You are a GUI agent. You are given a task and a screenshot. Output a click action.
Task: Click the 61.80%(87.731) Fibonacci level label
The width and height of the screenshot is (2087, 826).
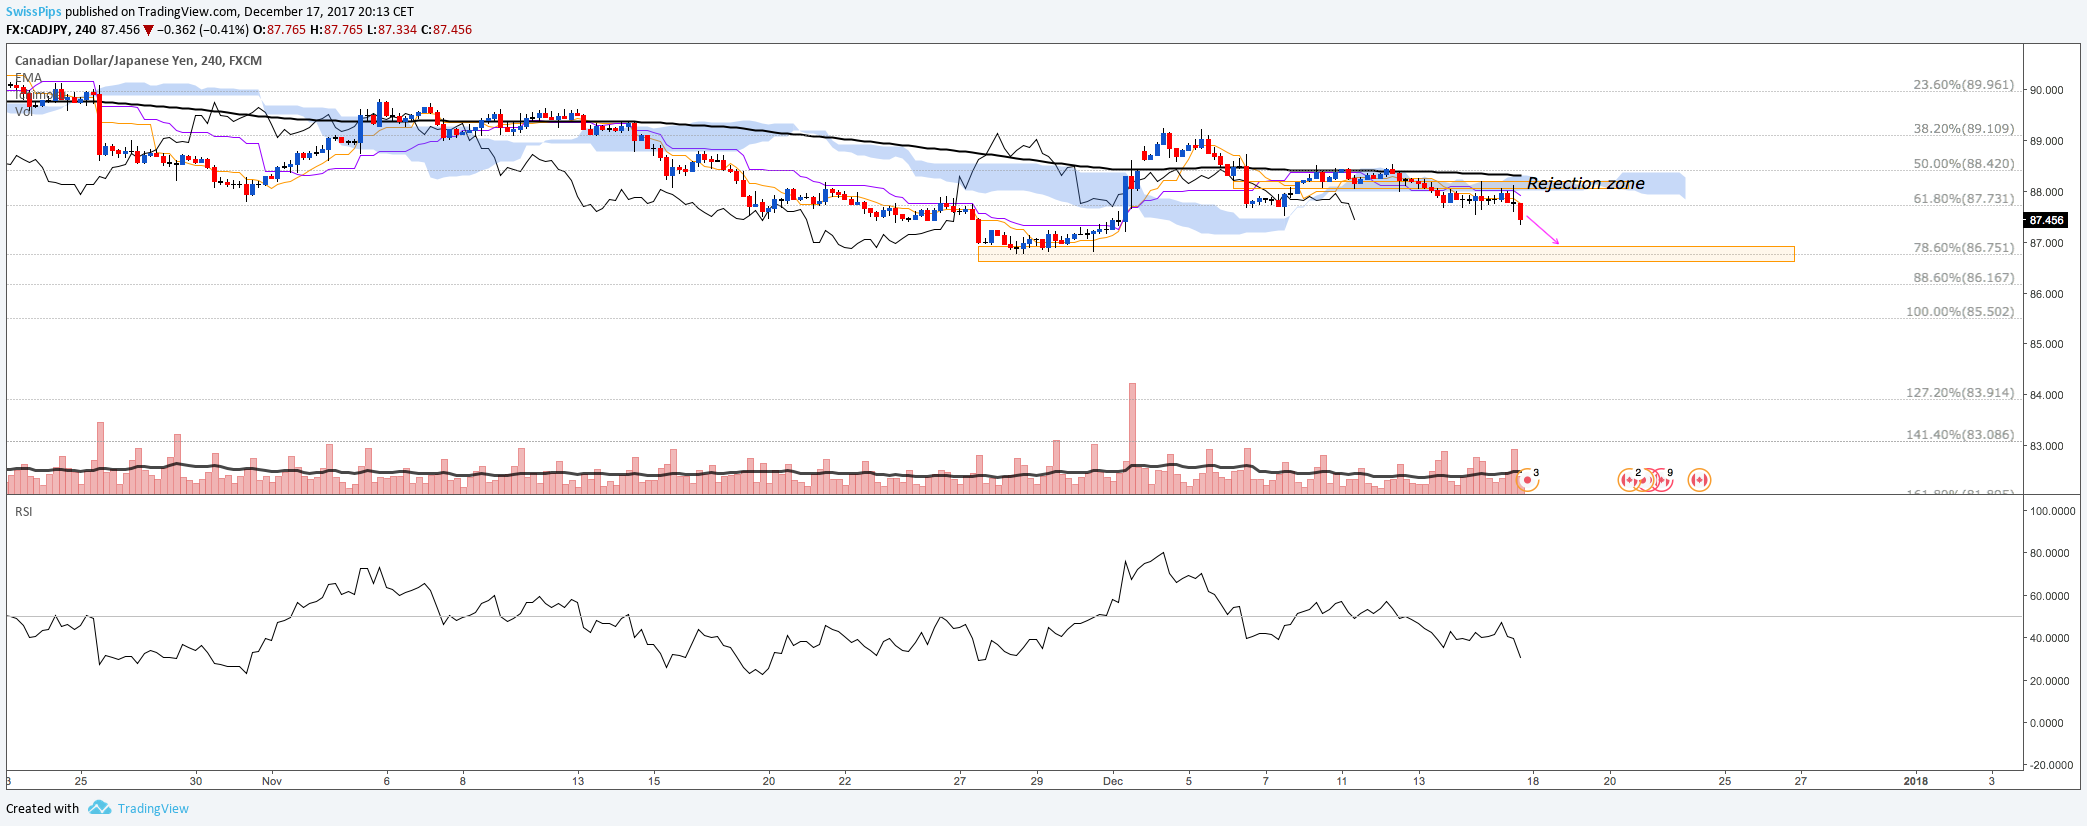[x=1963, y=199]
